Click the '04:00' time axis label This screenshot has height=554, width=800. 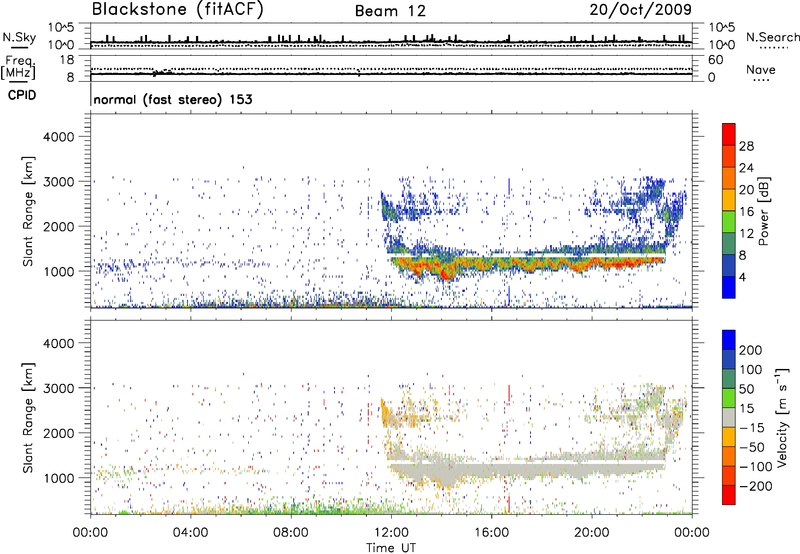point(190,533)
